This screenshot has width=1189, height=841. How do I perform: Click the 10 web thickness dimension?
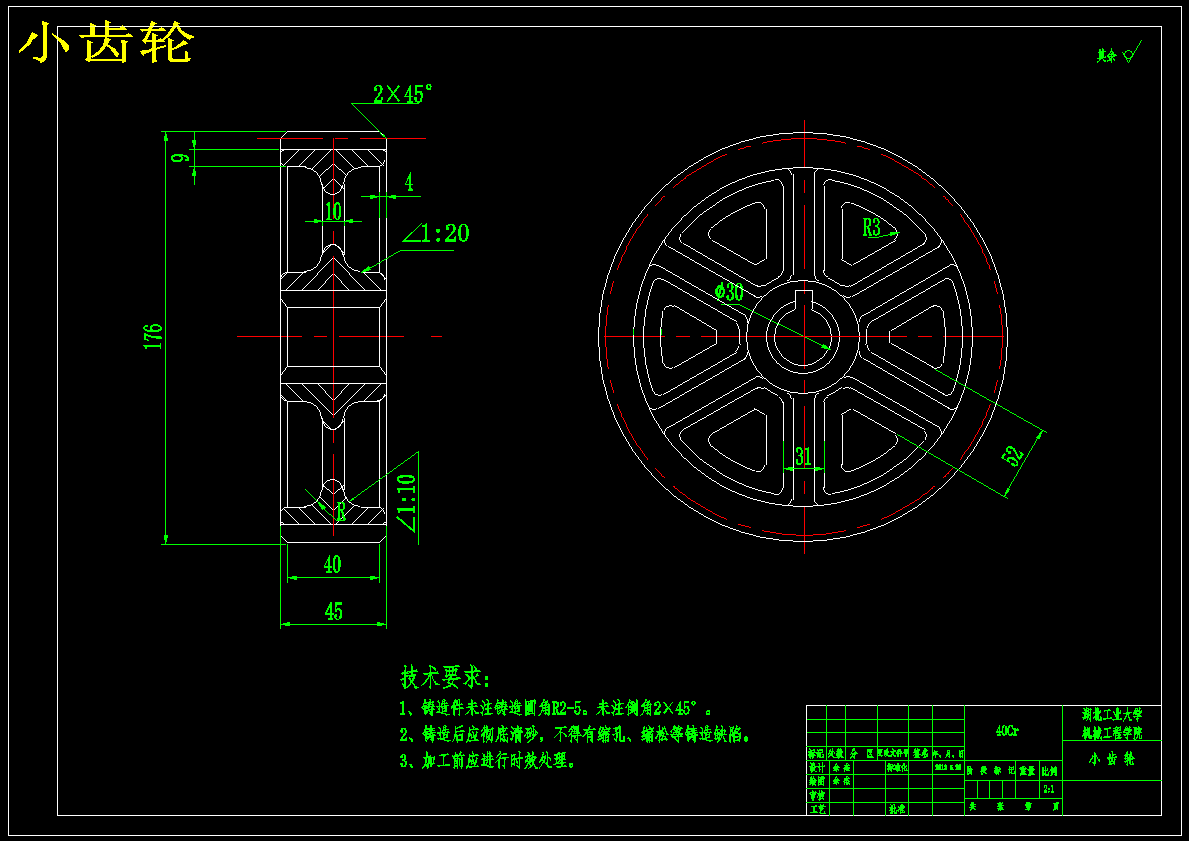334,211
